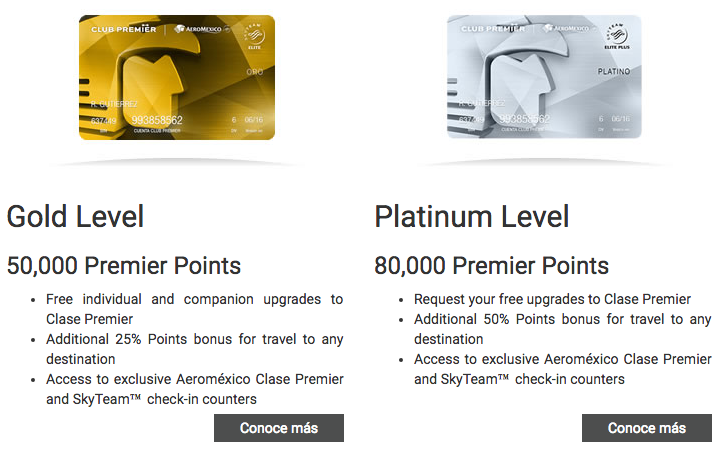Click the 'Additional 25% Points bonus' bullet
723x449 pixels.
(x=195, y=349)
